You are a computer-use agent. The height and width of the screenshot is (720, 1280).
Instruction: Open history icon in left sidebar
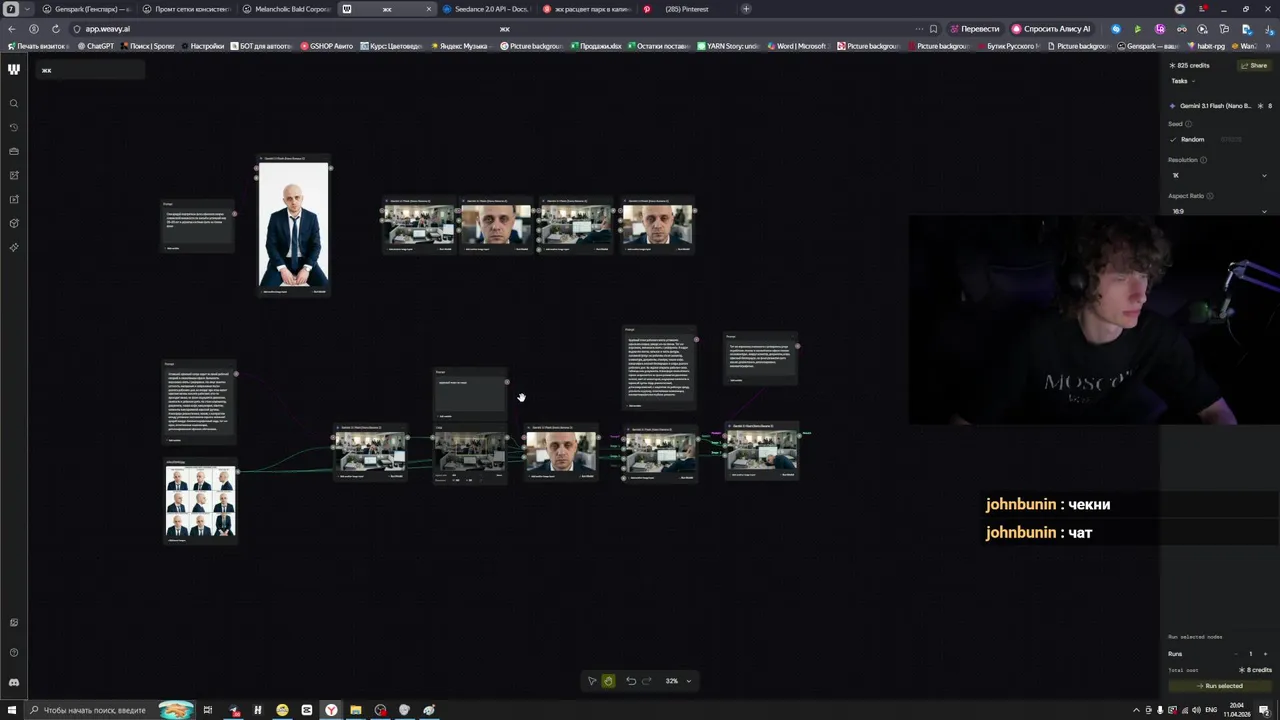click(x=14, y=128)
